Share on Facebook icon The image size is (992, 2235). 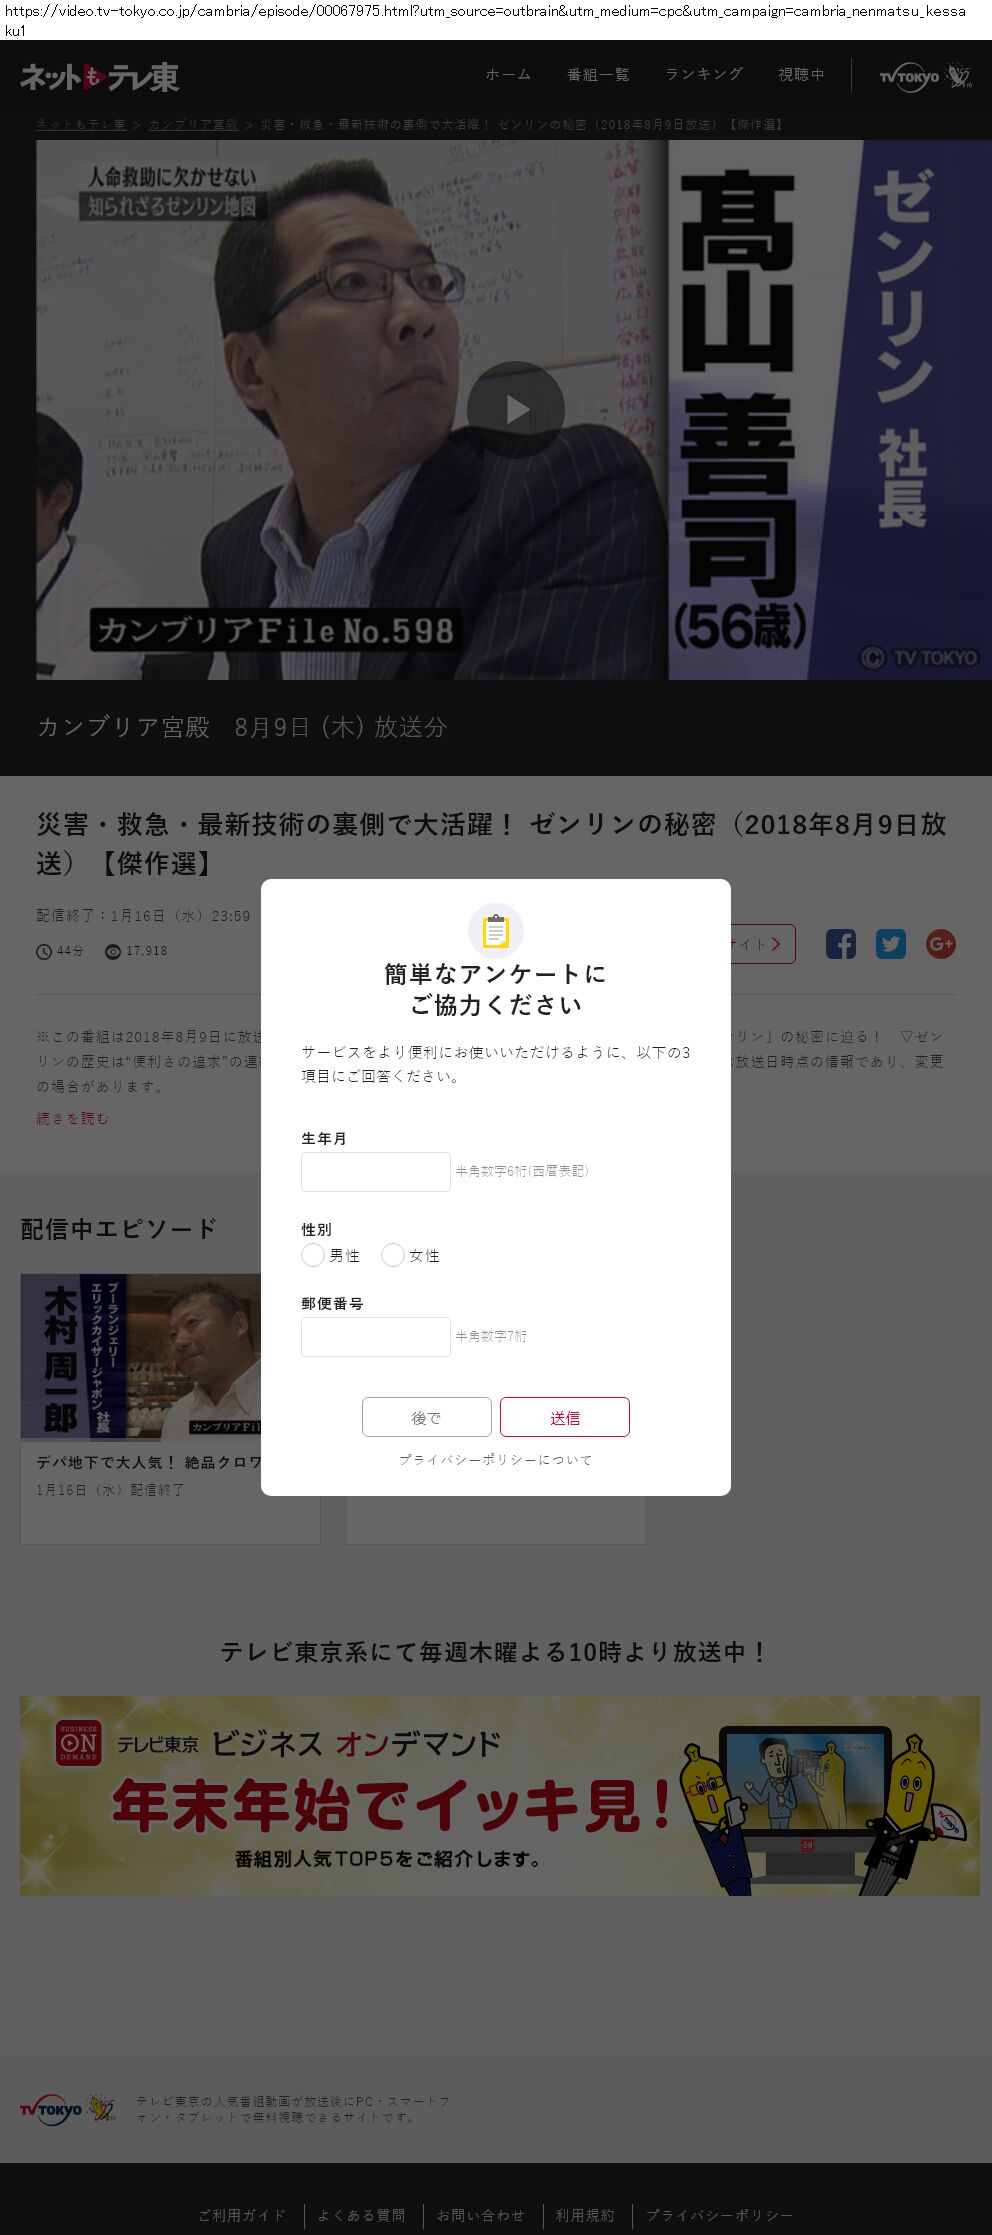point(841,944)
